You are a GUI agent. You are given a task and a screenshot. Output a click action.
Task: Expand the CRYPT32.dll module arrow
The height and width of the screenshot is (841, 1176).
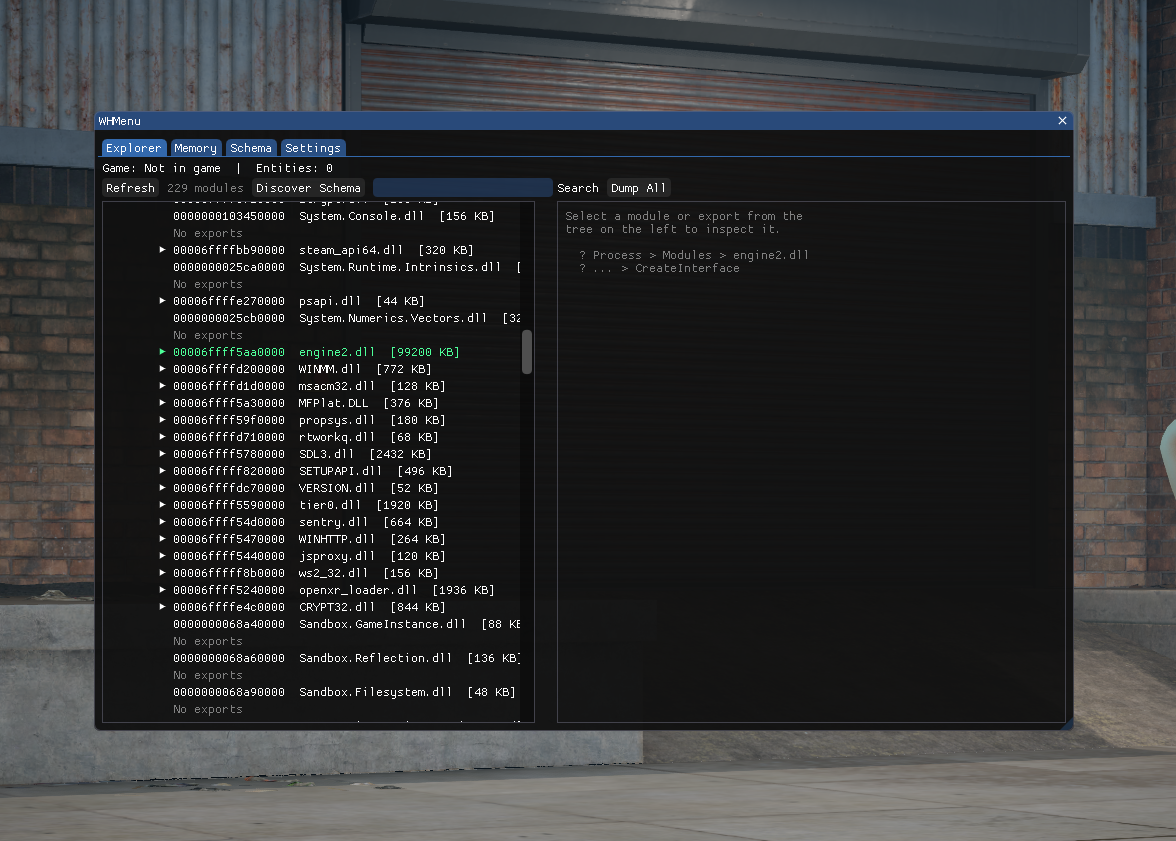click(163, 607)
